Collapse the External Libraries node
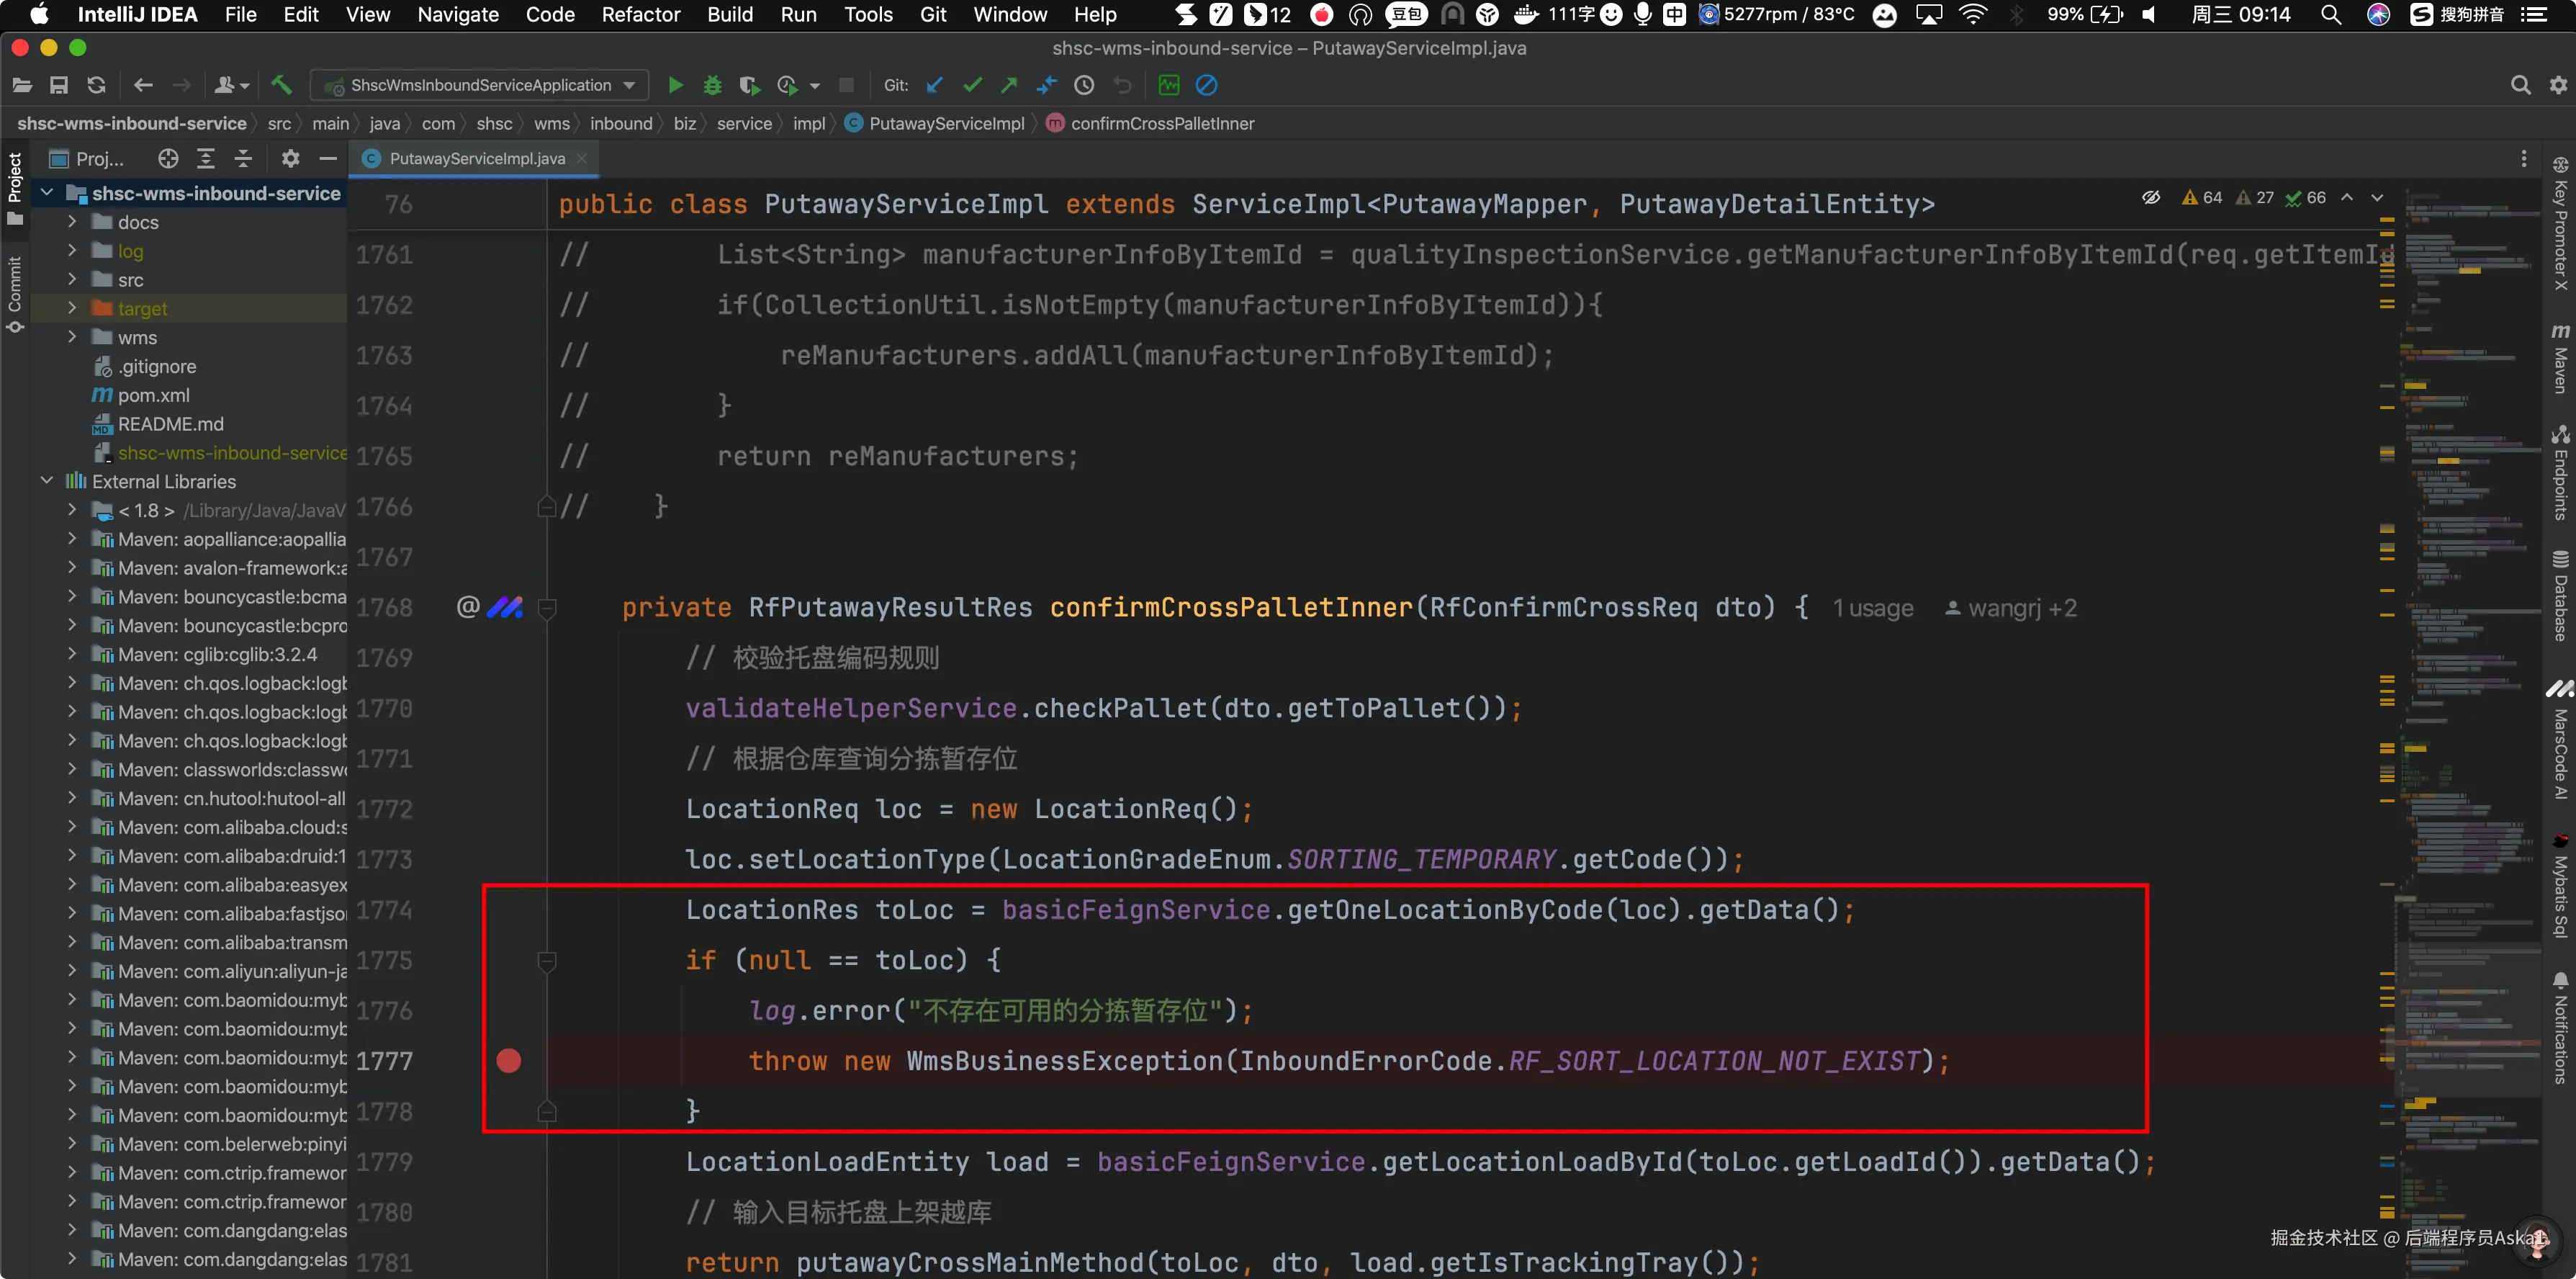2576x1279 pixels. tap(47, 481)
